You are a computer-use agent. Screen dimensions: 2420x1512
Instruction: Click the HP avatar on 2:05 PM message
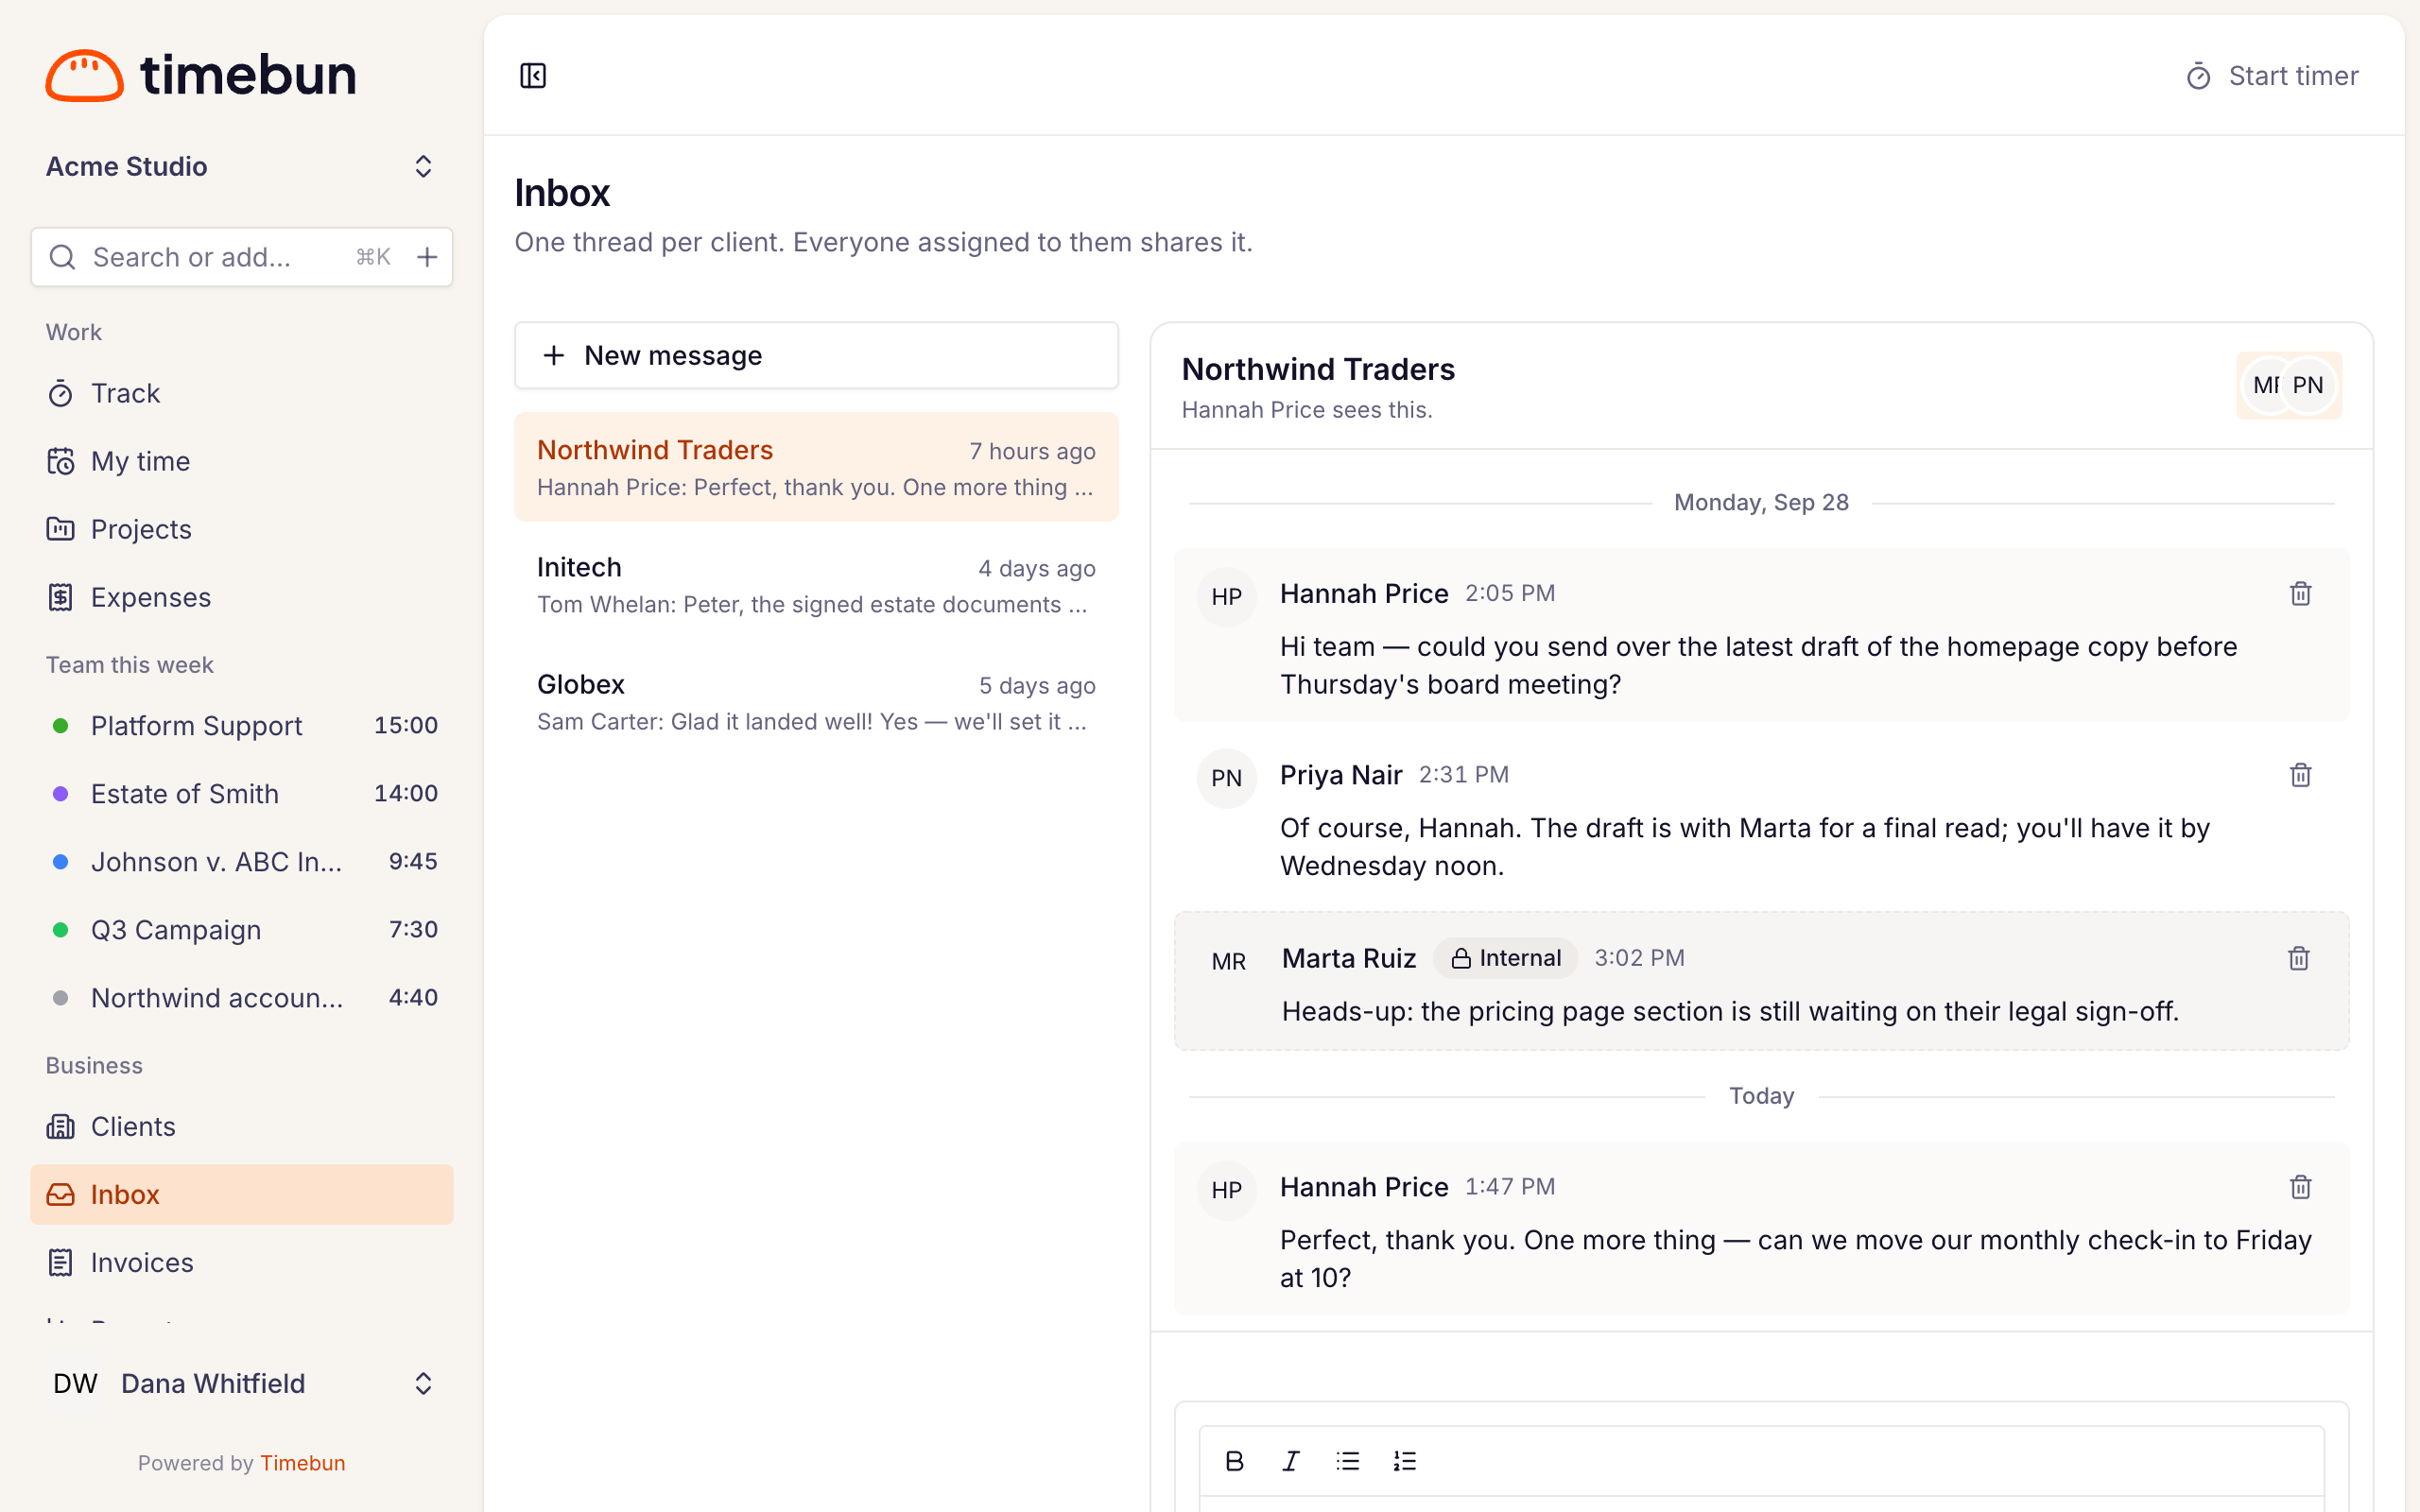[1226, 597]
